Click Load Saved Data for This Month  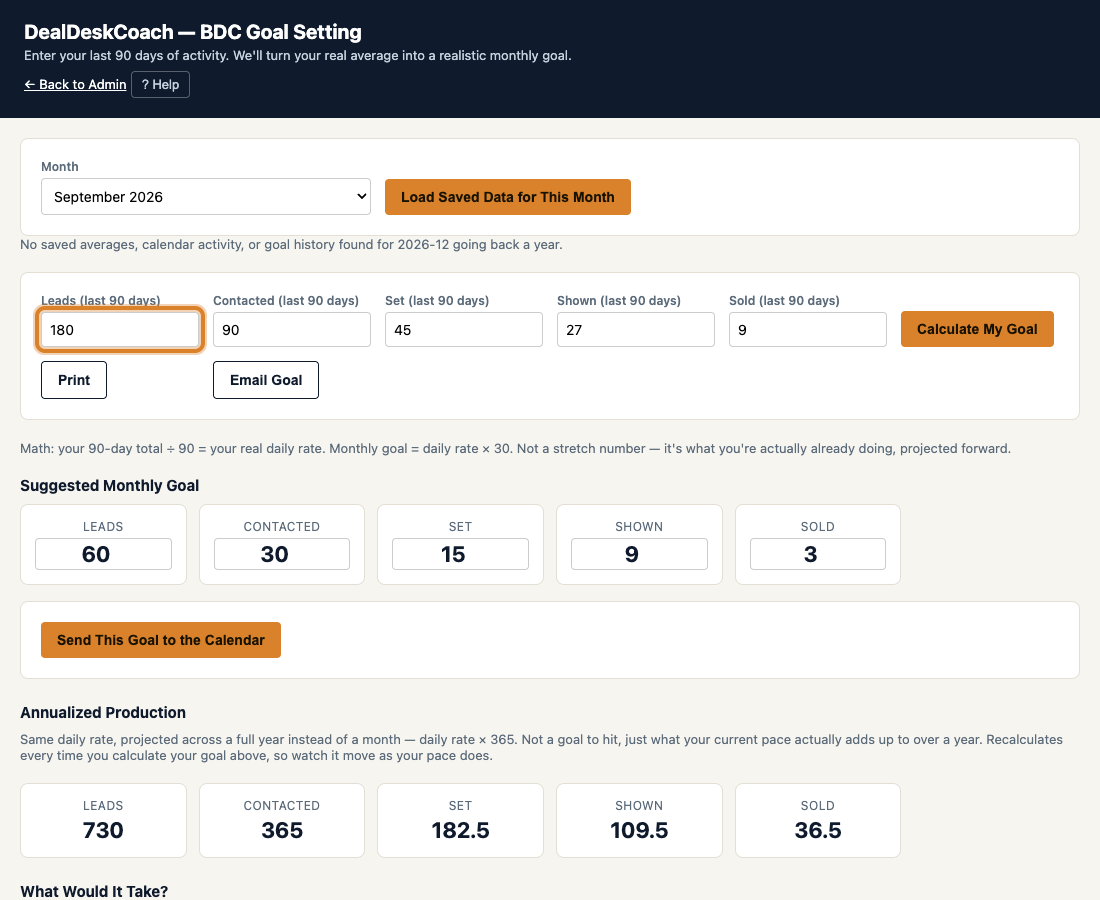click(507, 197)
